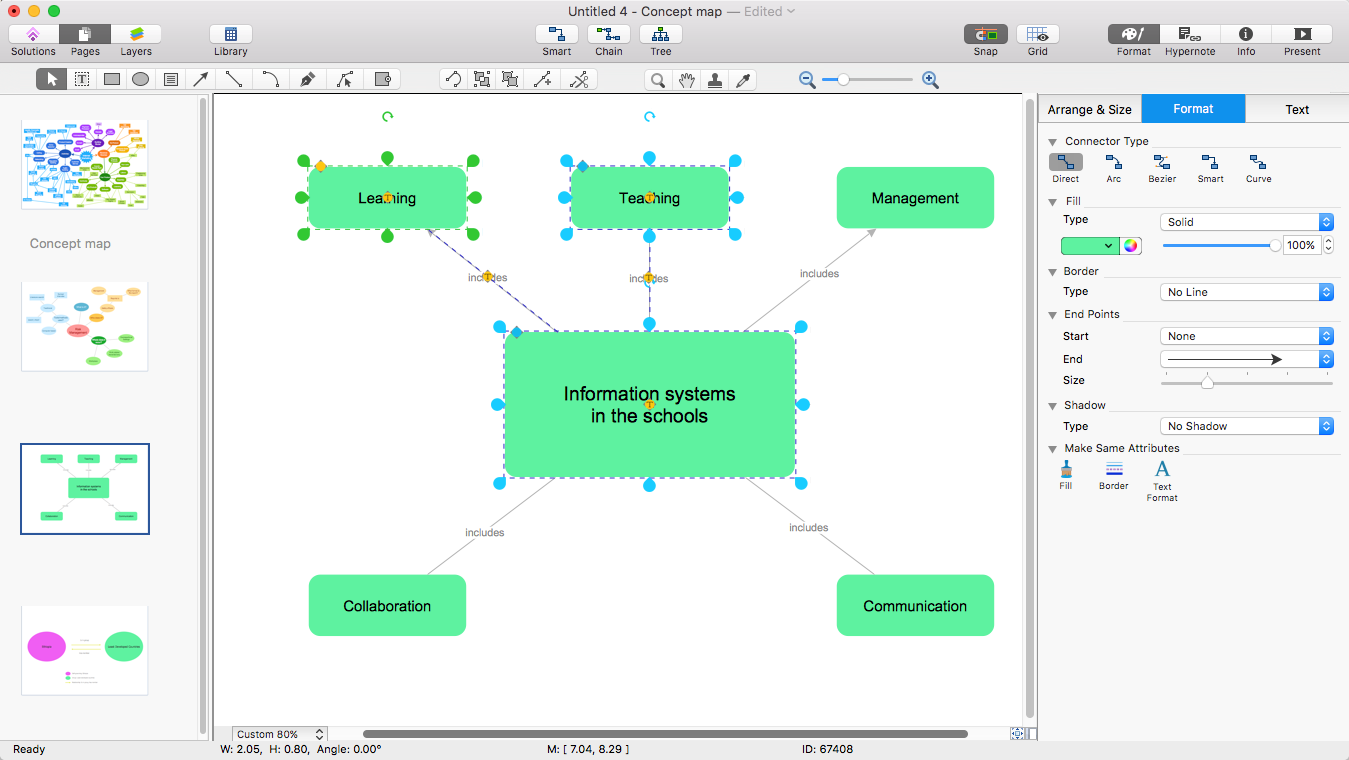Select the first page thumbnail
1349x760 pixels.
(85, 165)
